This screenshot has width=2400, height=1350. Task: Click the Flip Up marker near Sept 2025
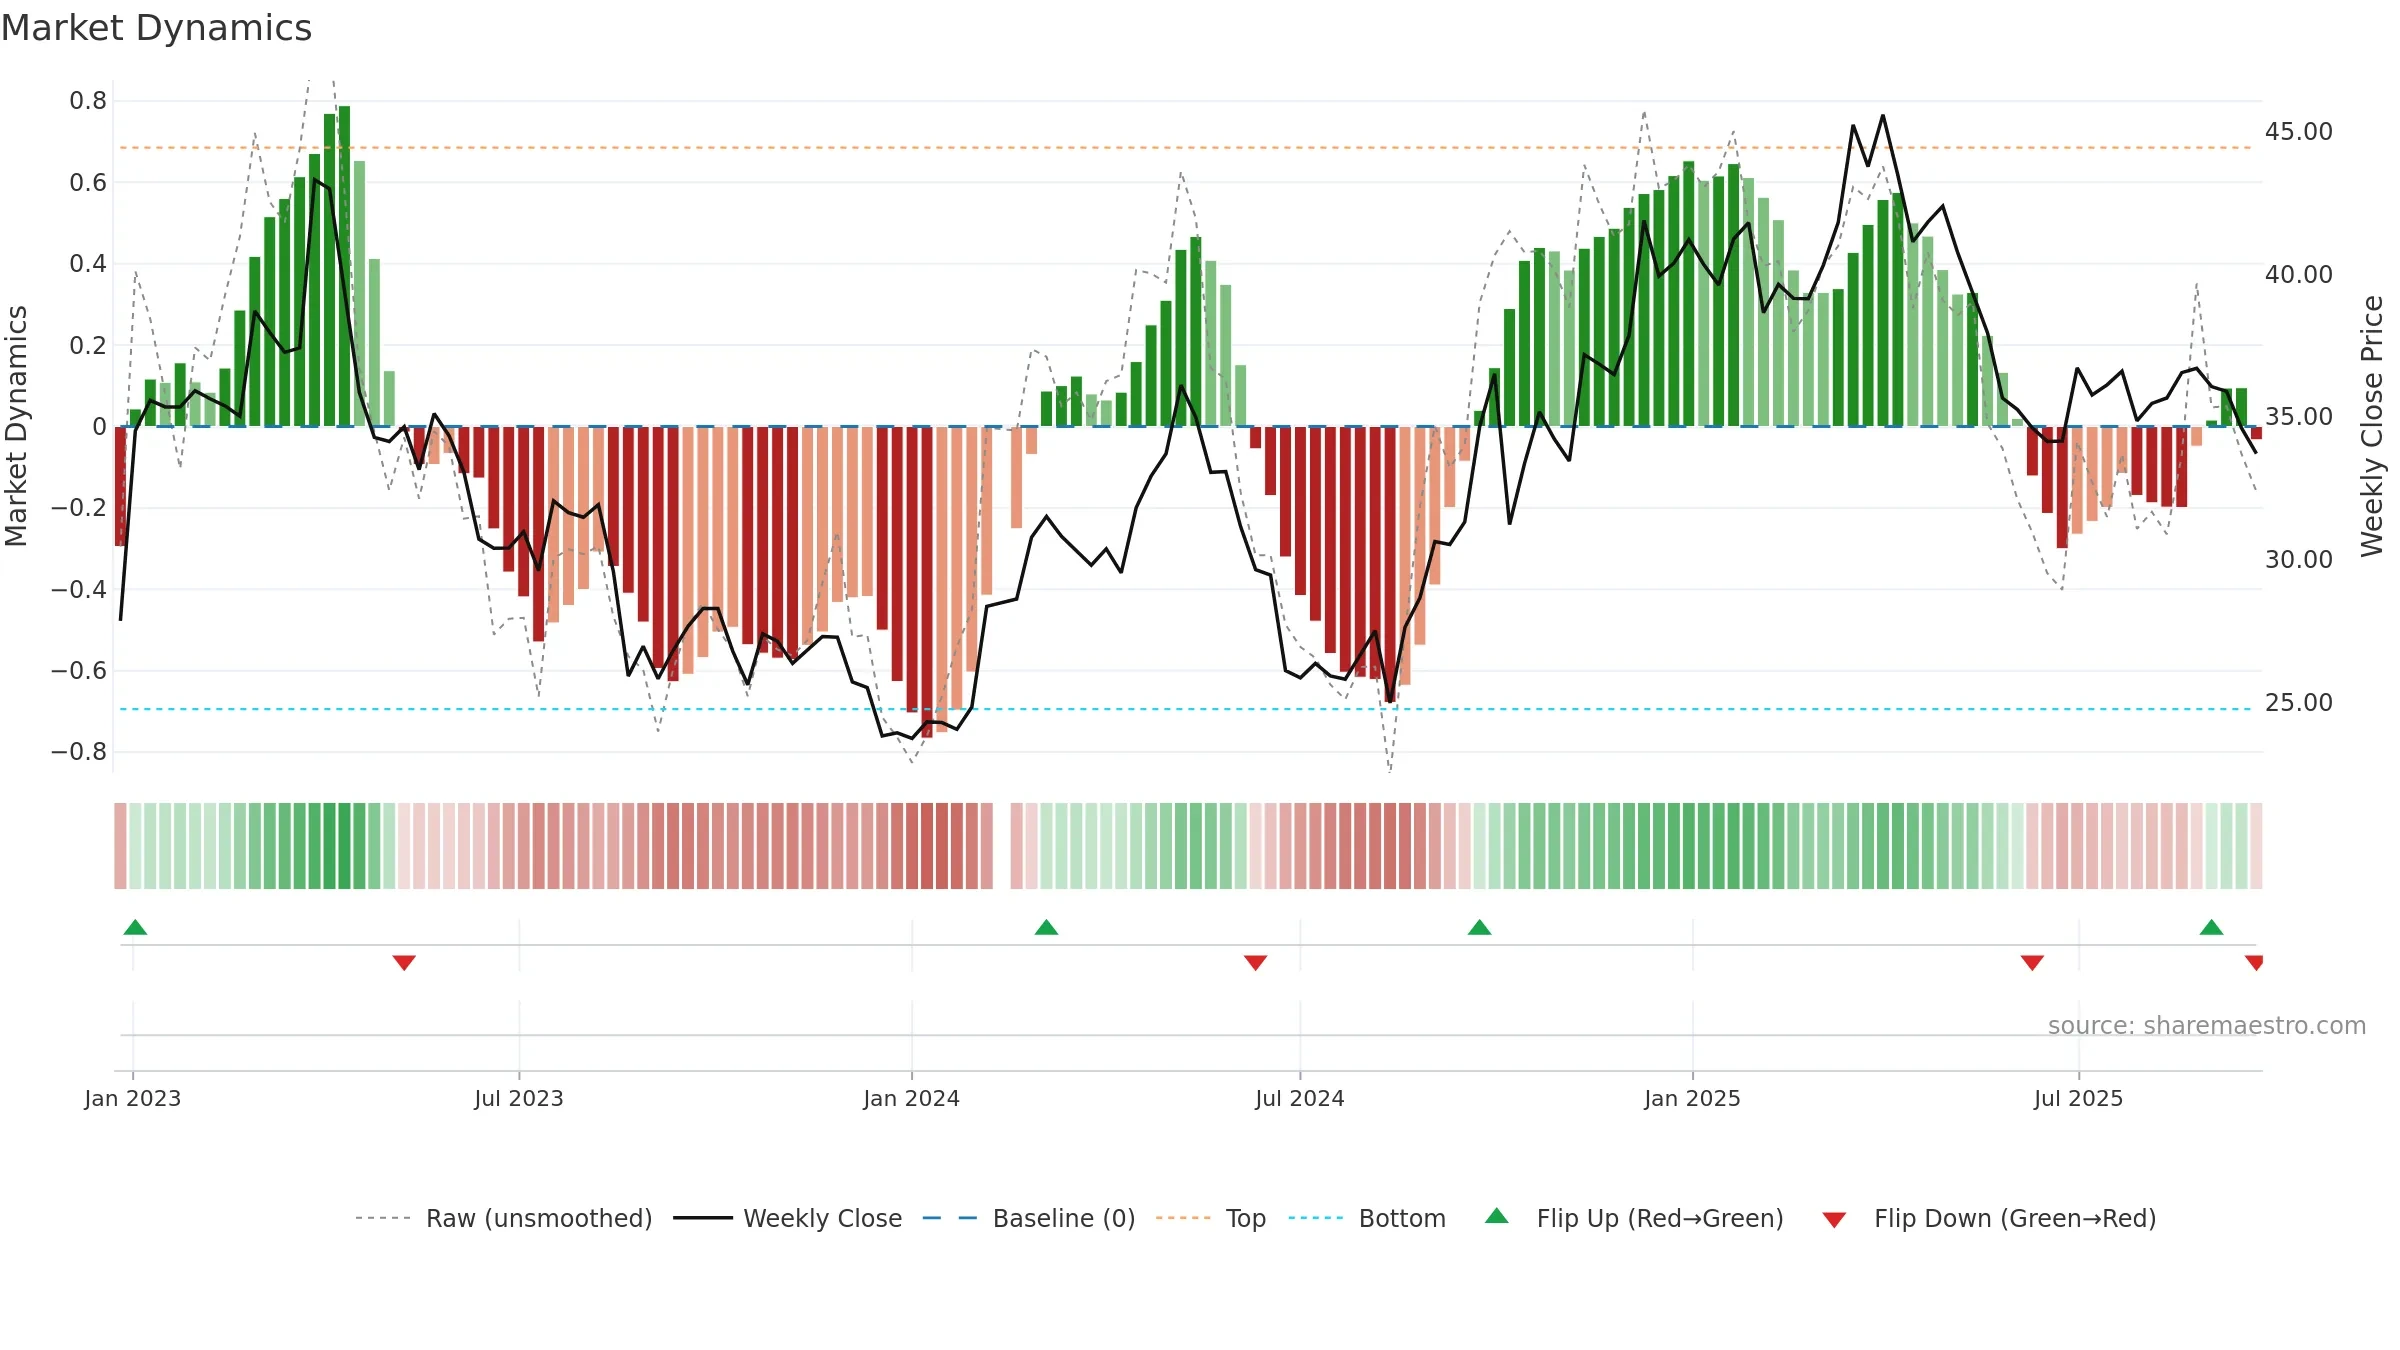(x=2211, y=927)
